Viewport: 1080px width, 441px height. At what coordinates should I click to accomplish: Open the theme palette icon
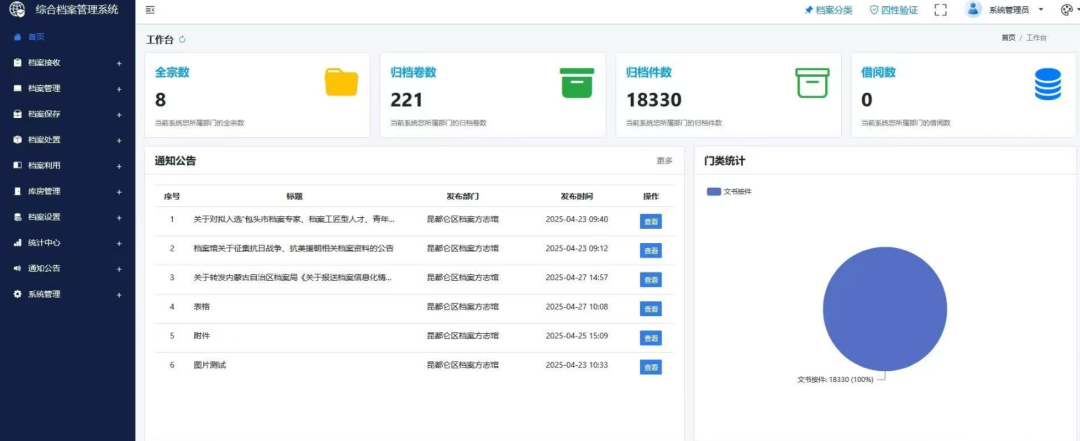[1066, 10]
